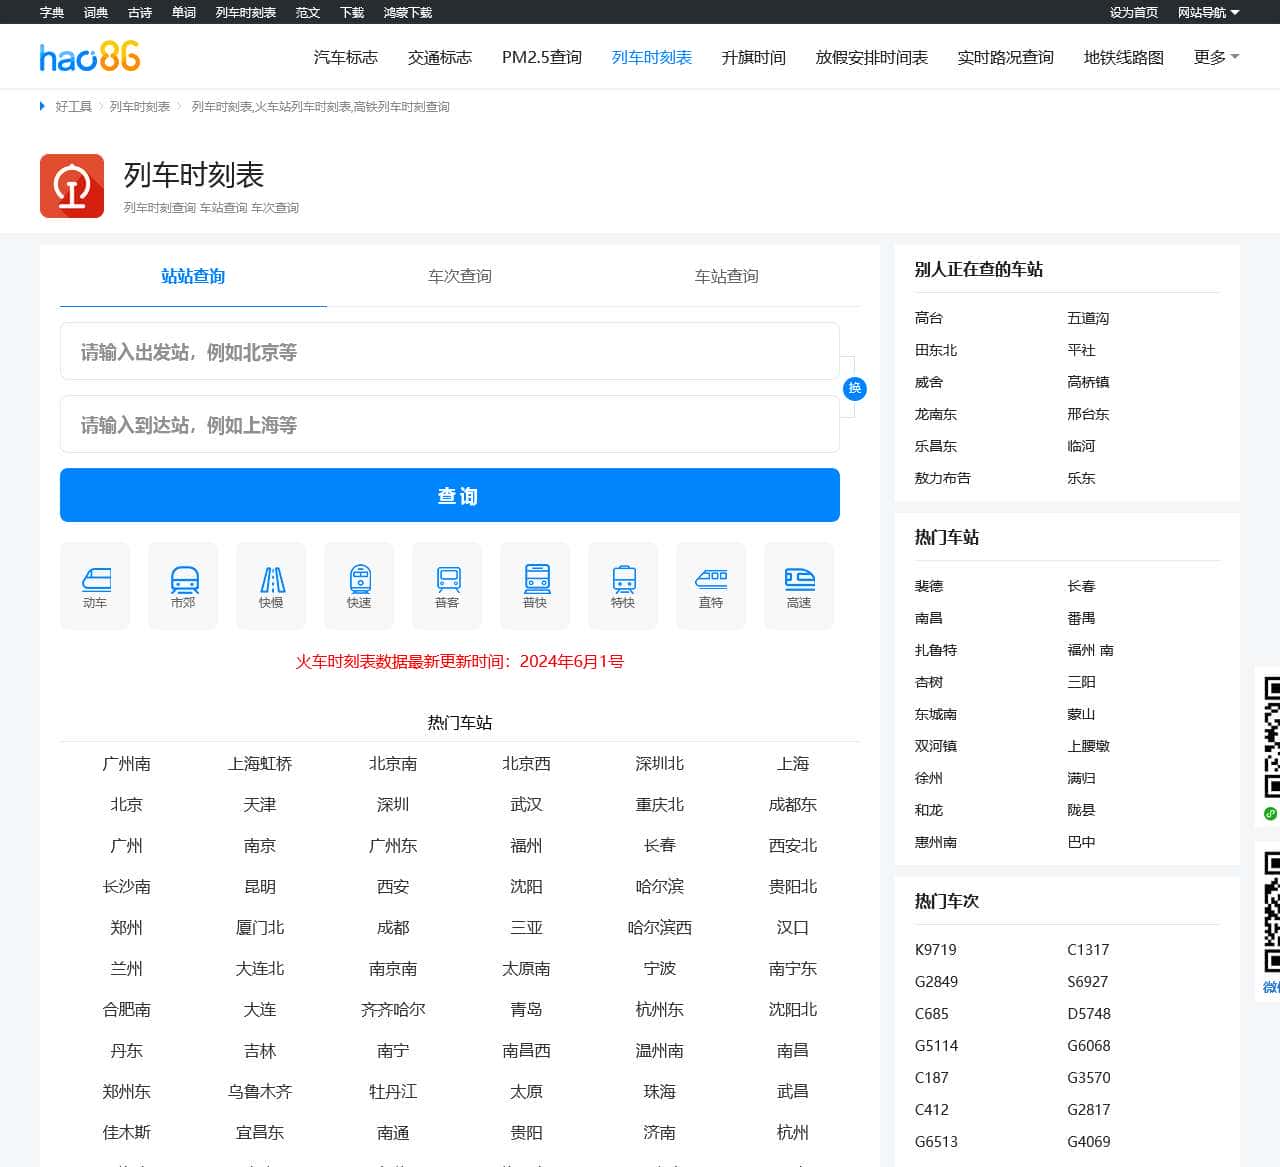Select the 市郊 suburban train icon
This screenshot has height=1167, width=1280.
[183, 586]
